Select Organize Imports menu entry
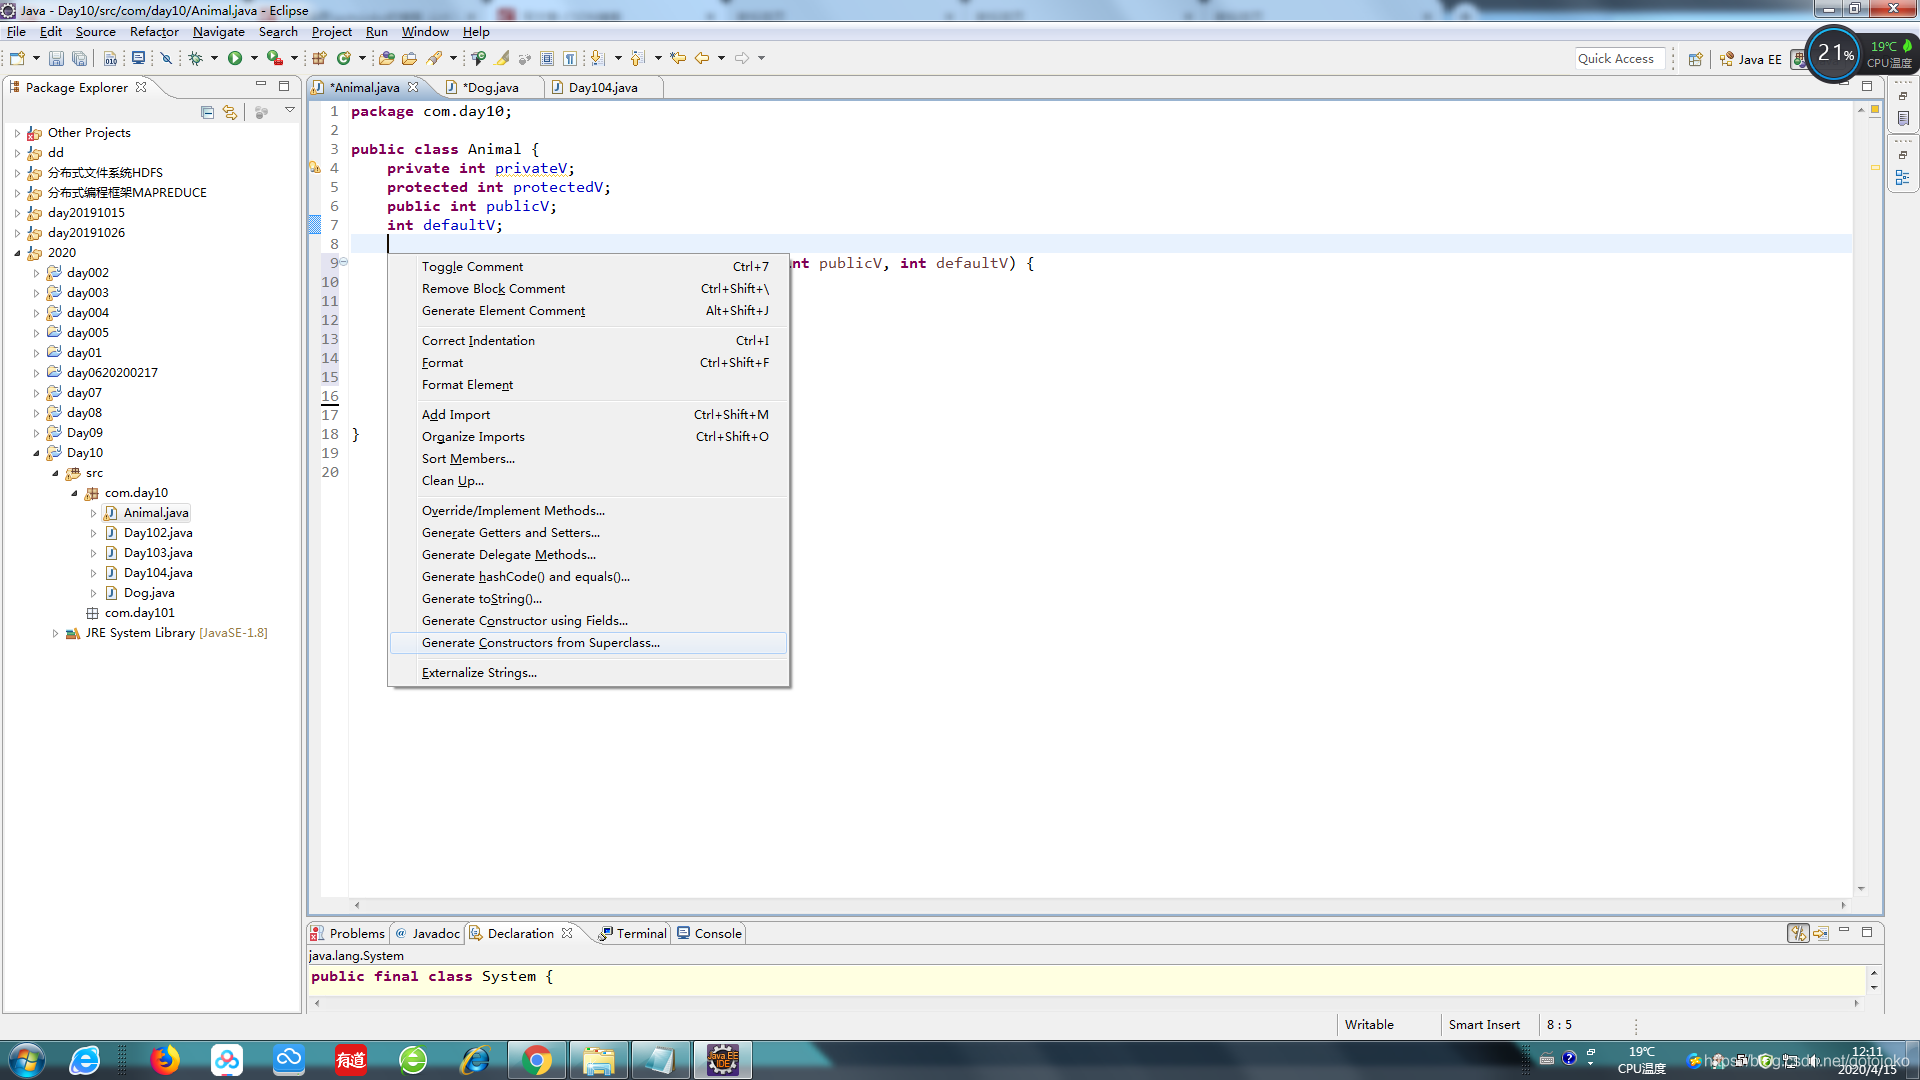The height and width of the screenshot is (1080, 1920). pos(588,437)
